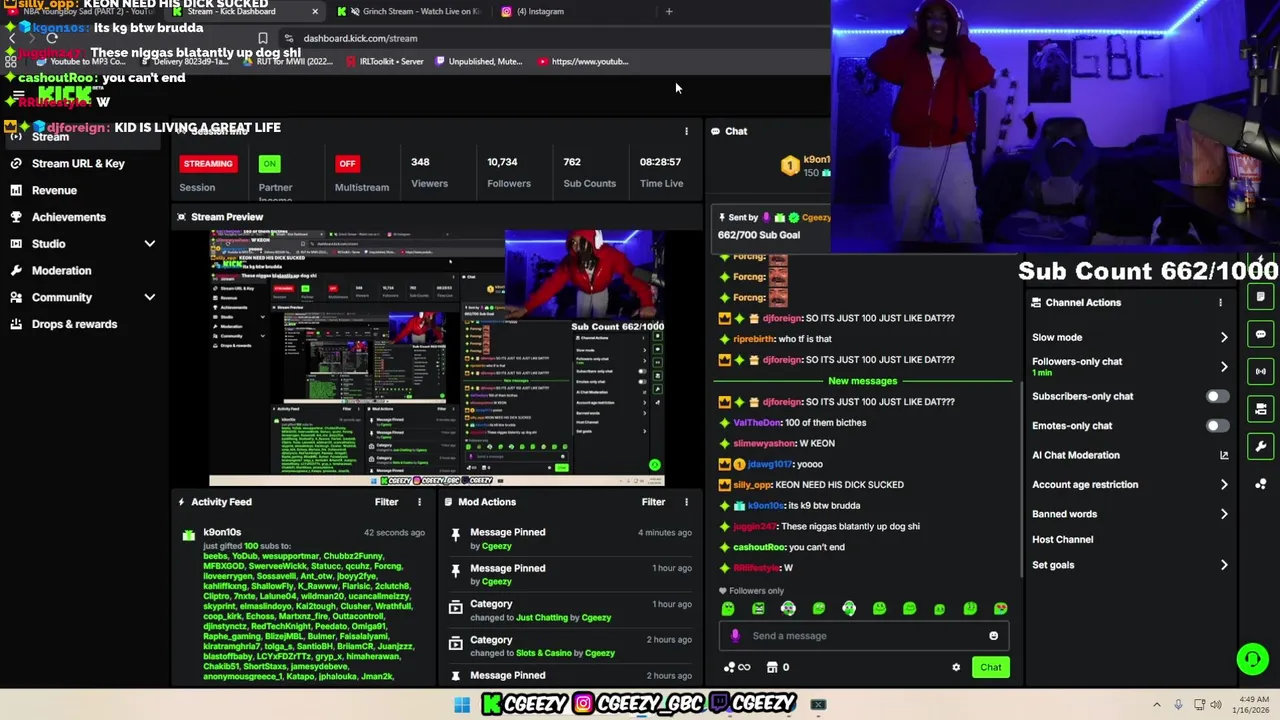1280x720 pixels.
Task: Click the purple microphone icon in chat input
Action: click(x=735, y=636)
